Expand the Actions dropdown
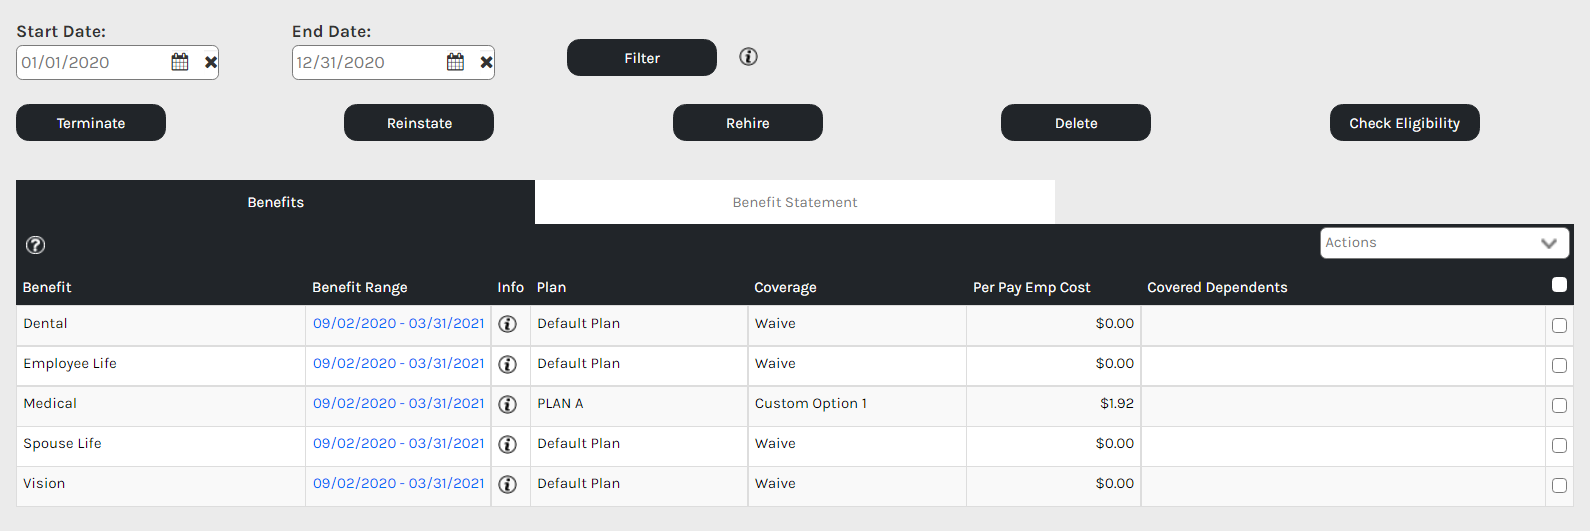1590x531 pixels. click(1444, 243)
